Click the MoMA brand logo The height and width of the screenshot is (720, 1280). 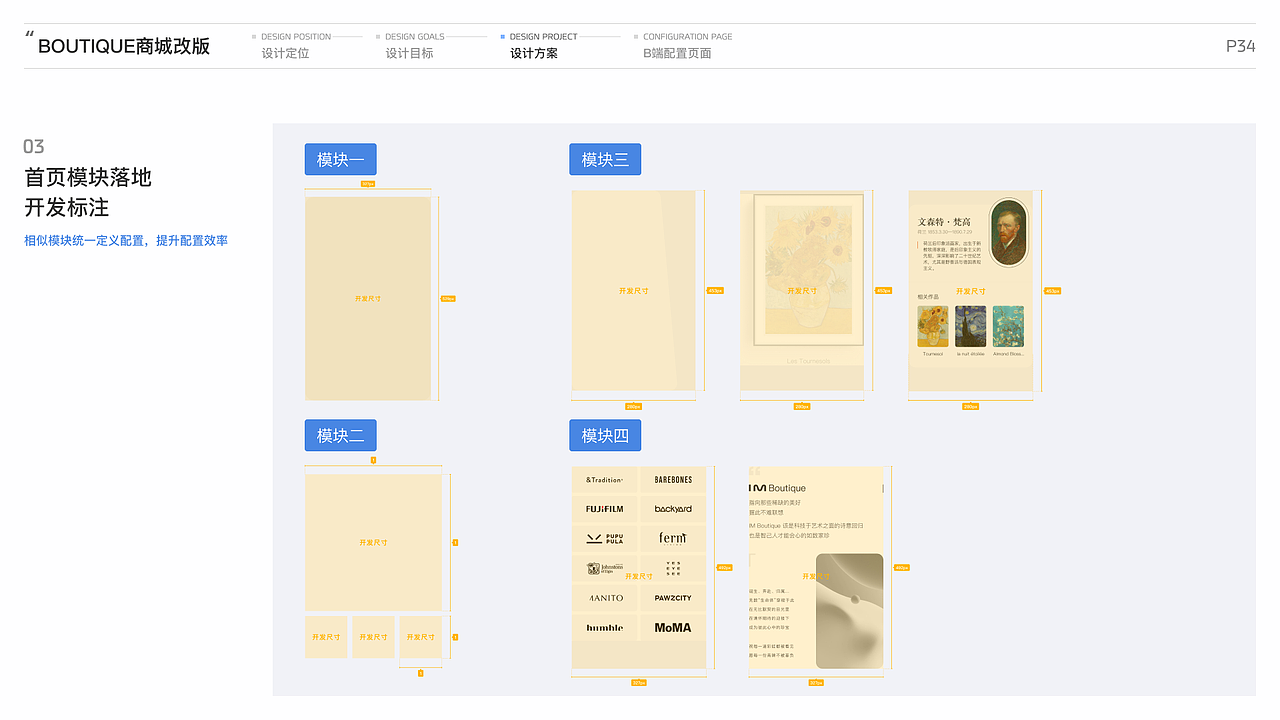point(673,628)
